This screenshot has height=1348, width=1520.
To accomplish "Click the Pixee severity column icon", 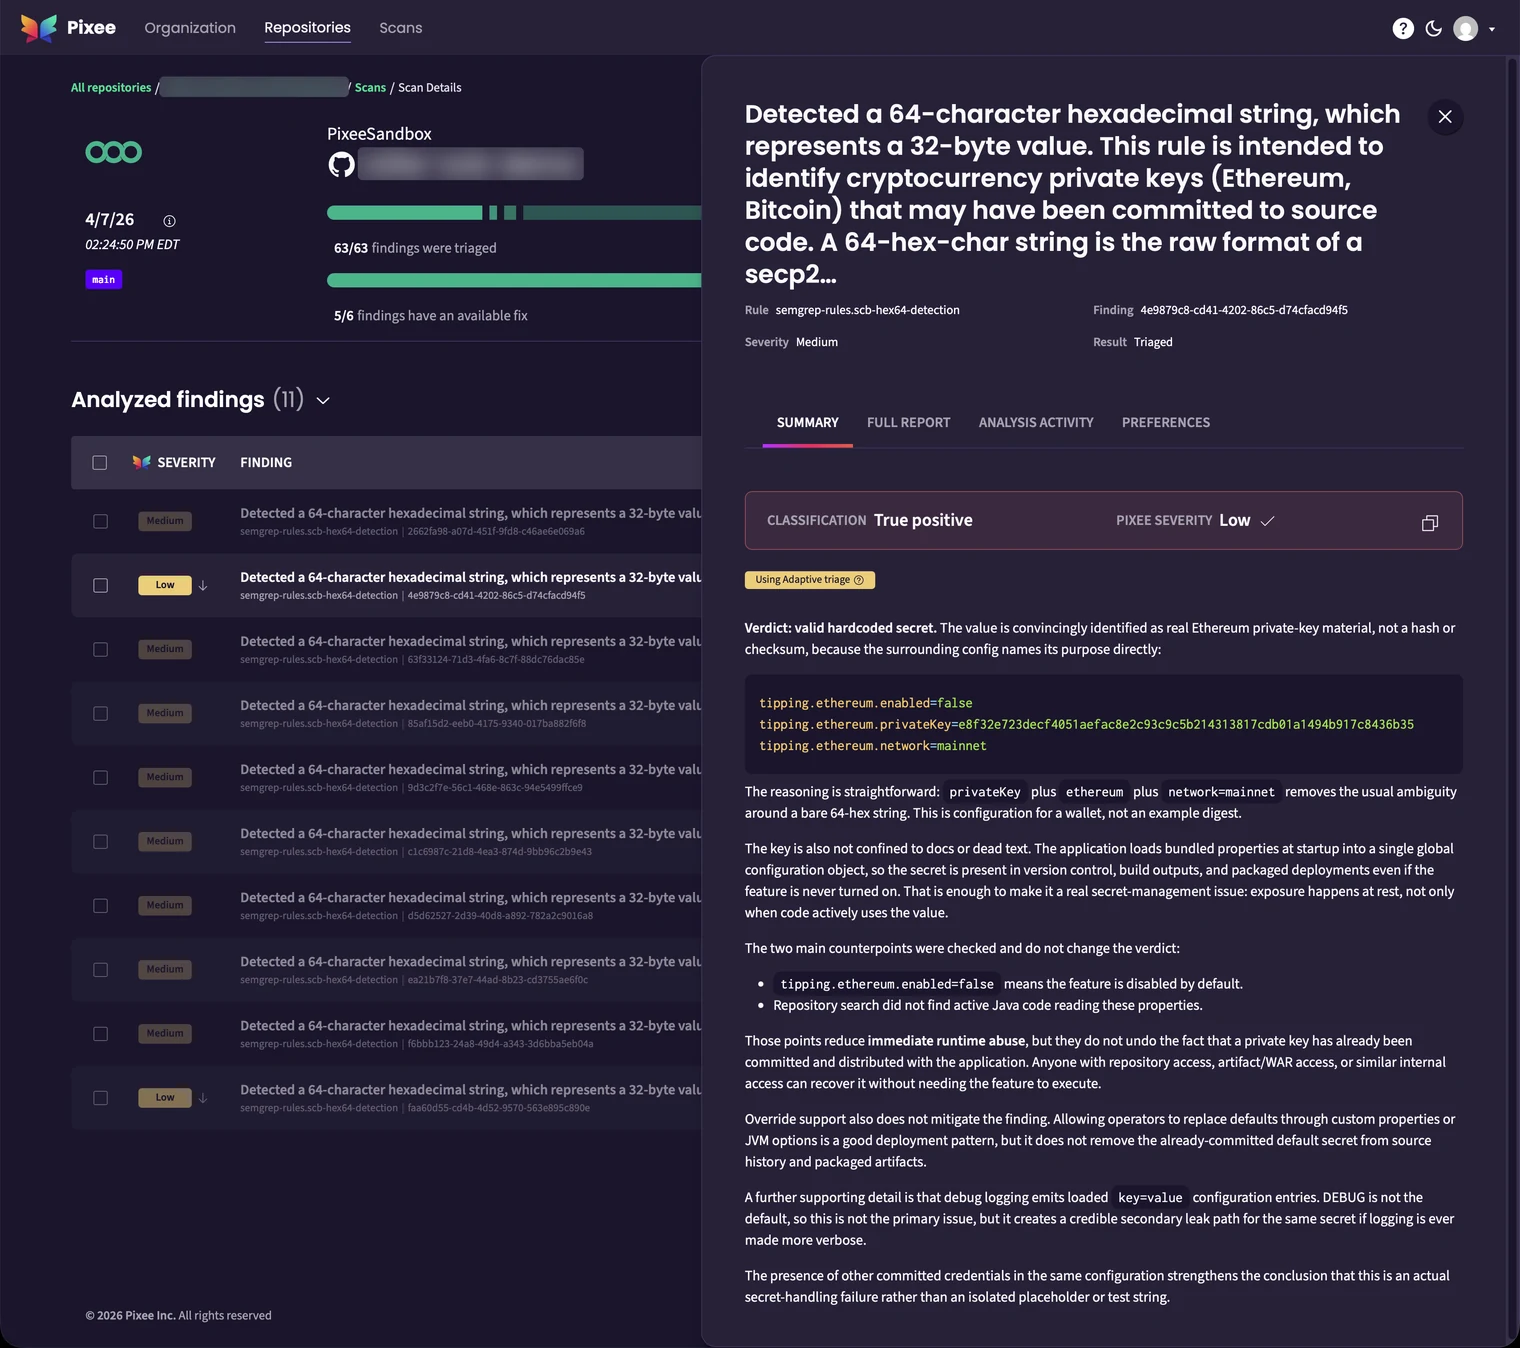I will (x=141, y=462).
